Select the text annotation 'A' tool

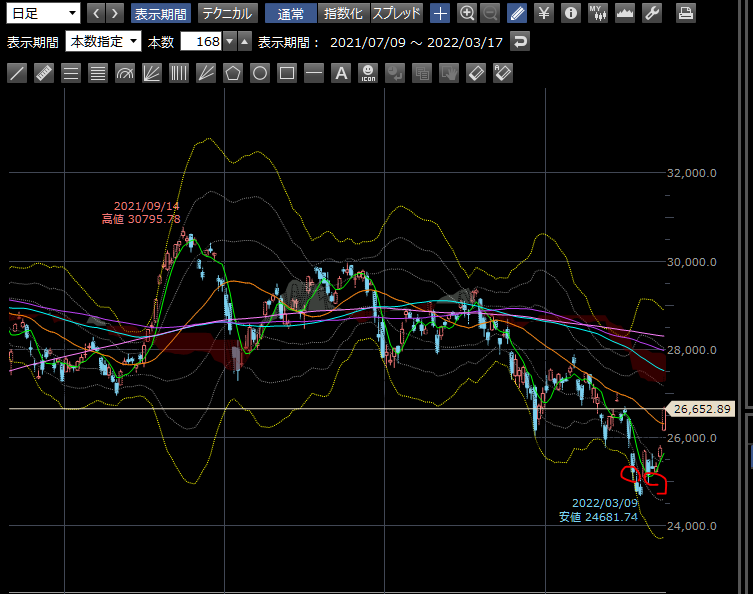pyautogui.click(x=341, y=73)
